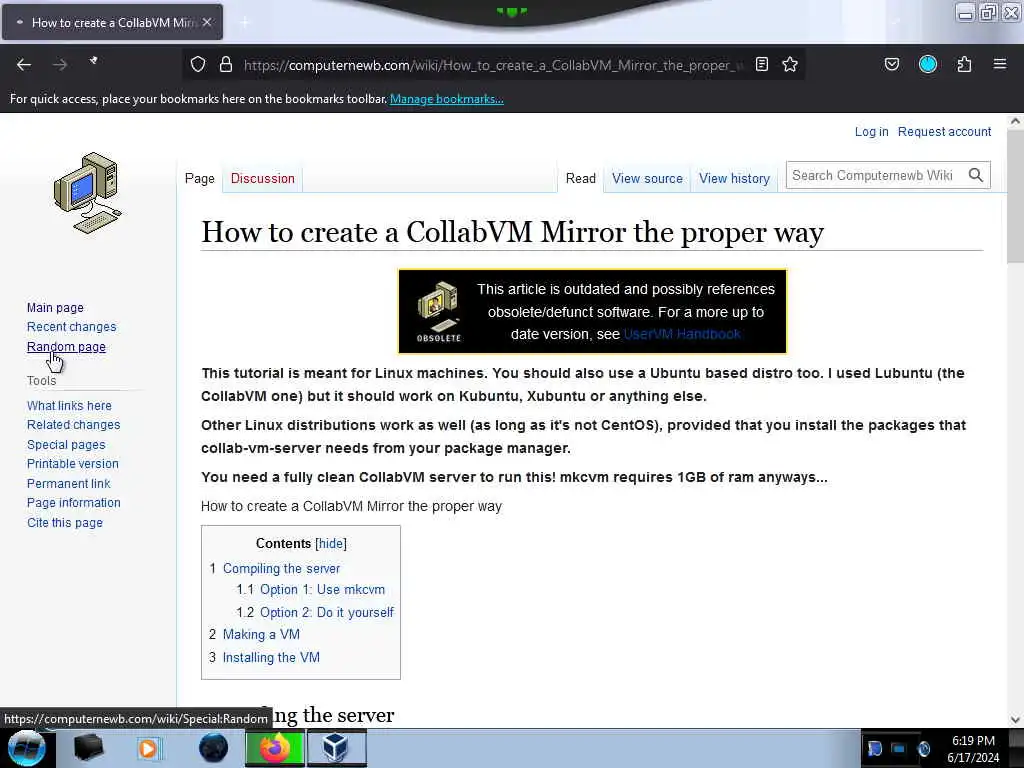Image resolution: width=1024 pixels, height=768 pixels.
Task: Open a new tab with plus button
Action: click(245, 23)
